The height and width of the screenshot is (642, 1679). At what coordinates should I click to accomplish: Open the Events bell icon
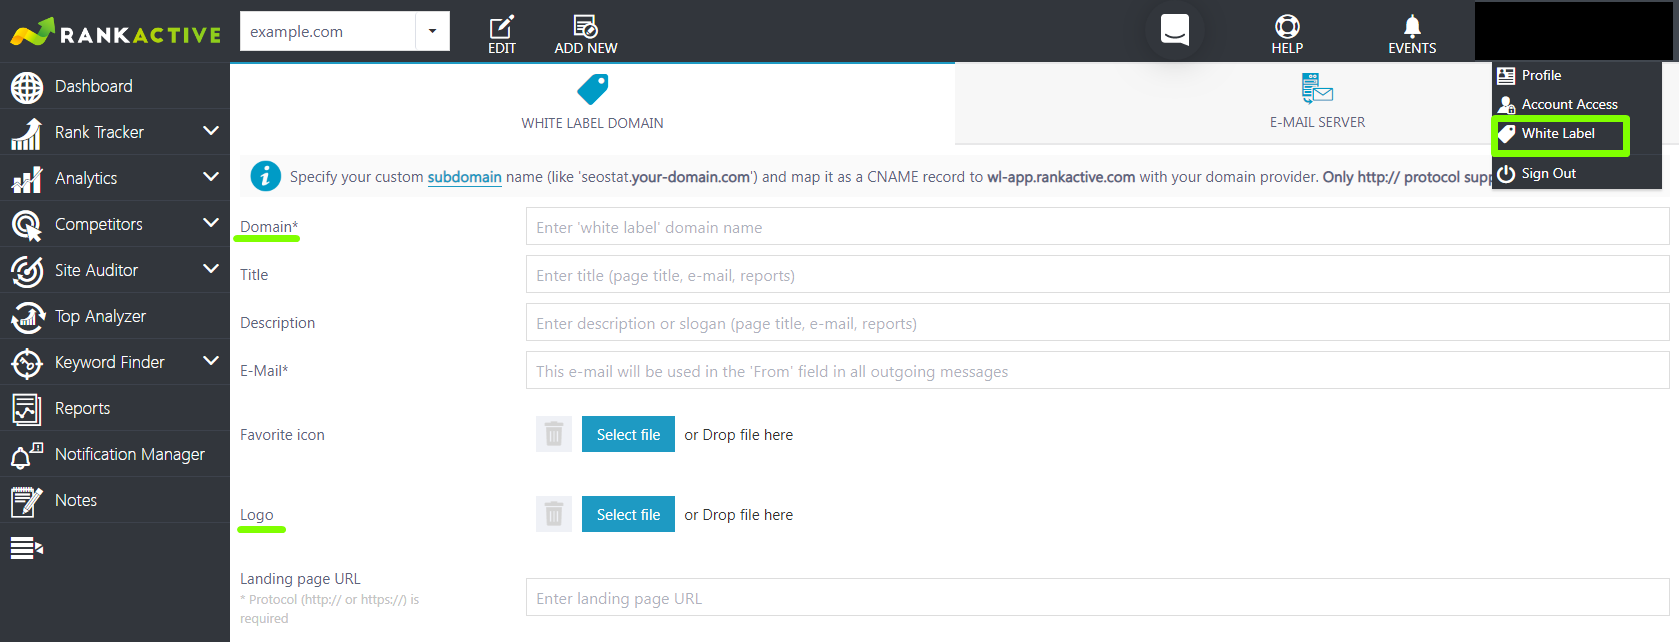(1412, 26)
